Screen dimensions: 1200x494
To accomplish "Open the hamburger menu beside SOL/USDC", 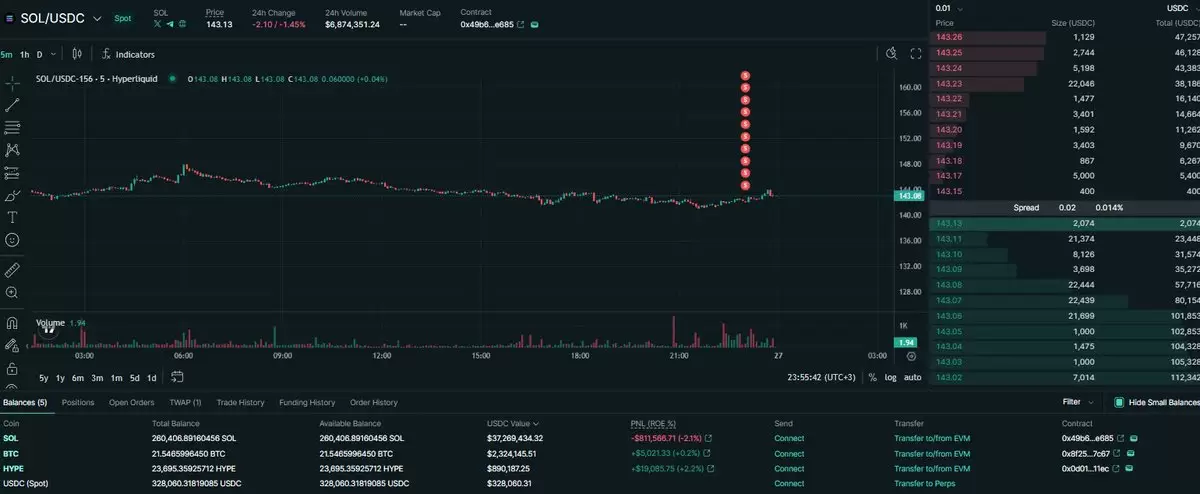I will pos(9,18).
